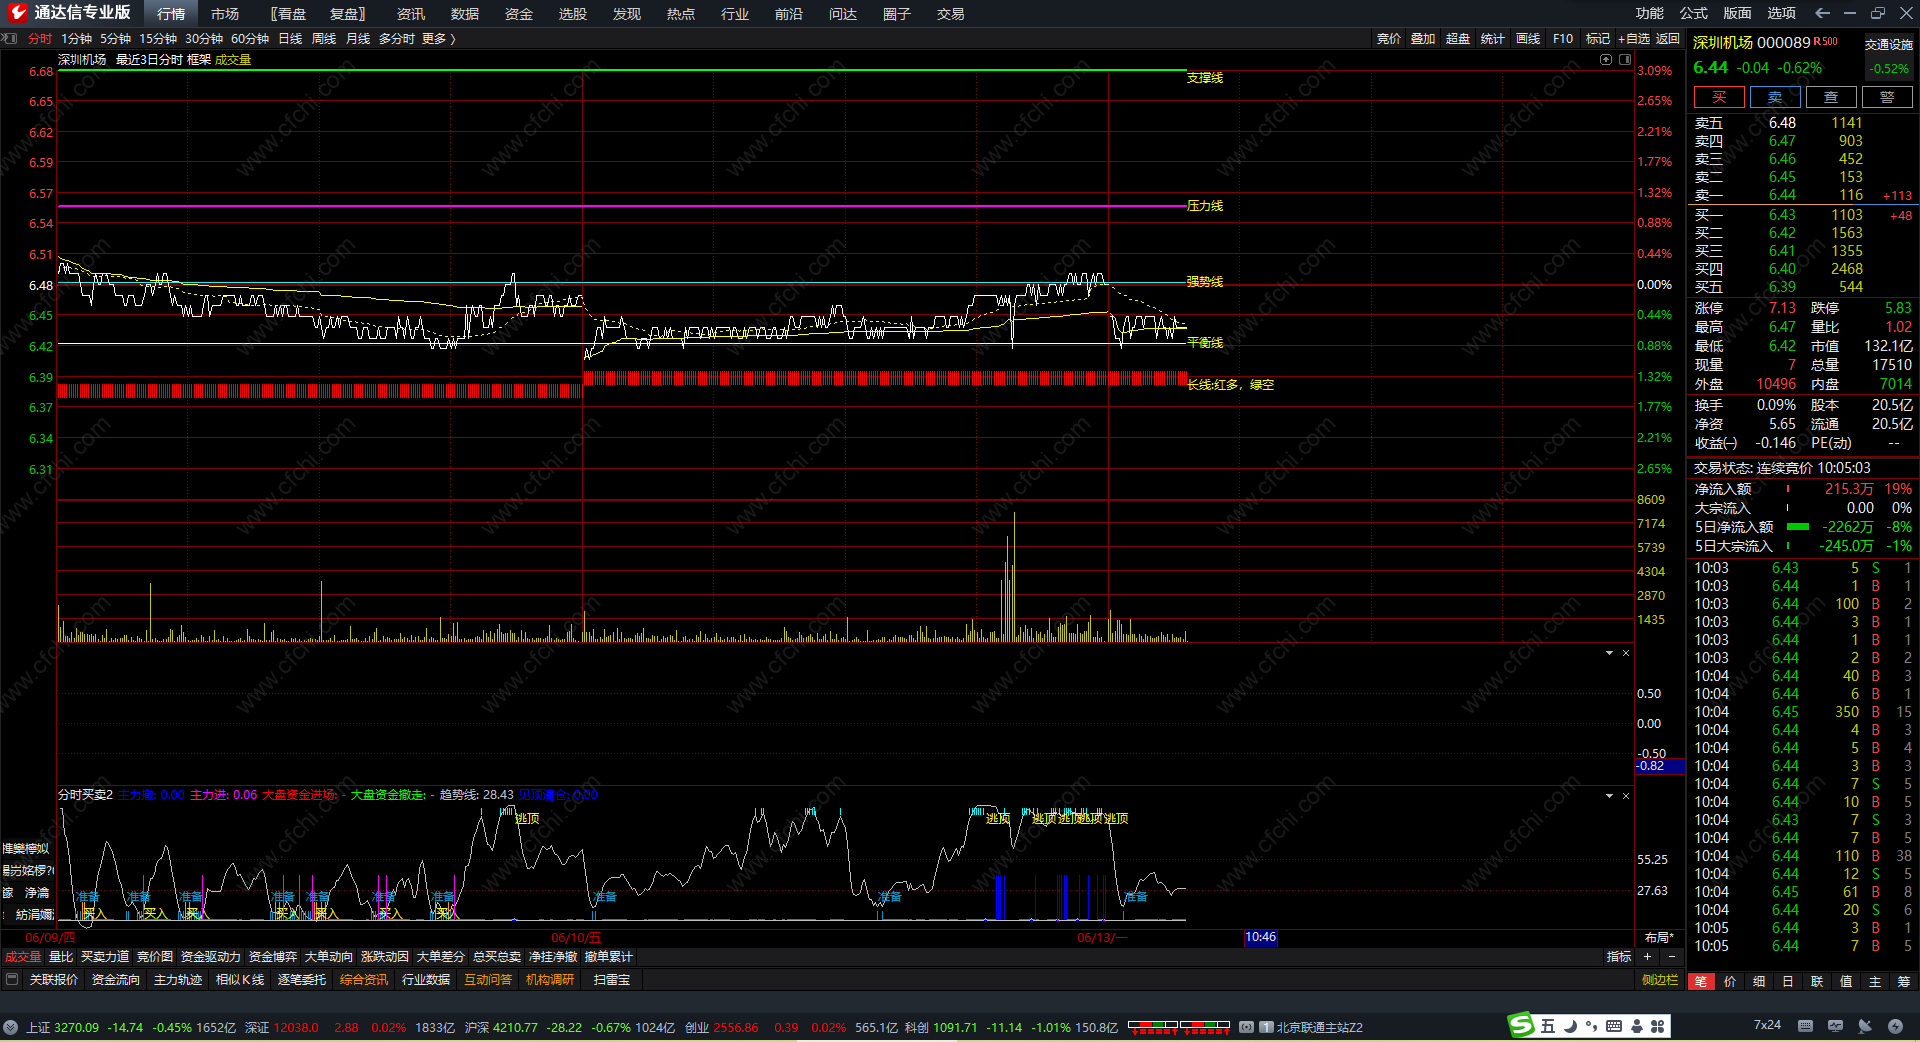Select the 笔 tick detail tab
This screenshot has width=1920, height=1042.
coord(1701,981)
